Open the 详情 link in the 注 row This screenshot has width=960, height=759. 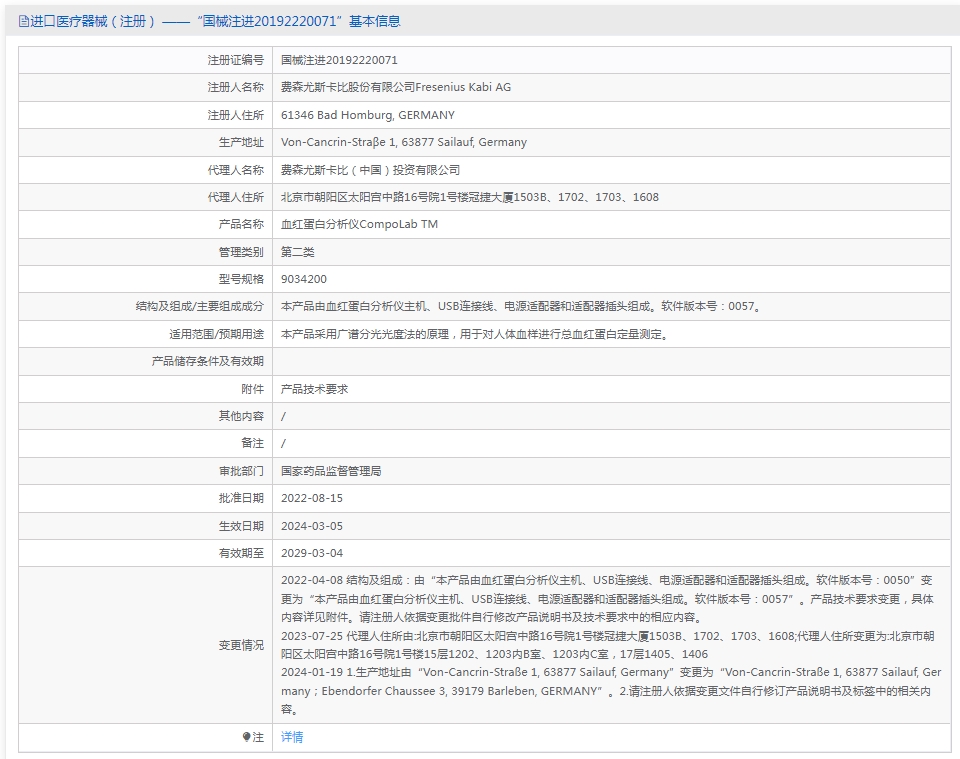[291, 737]
